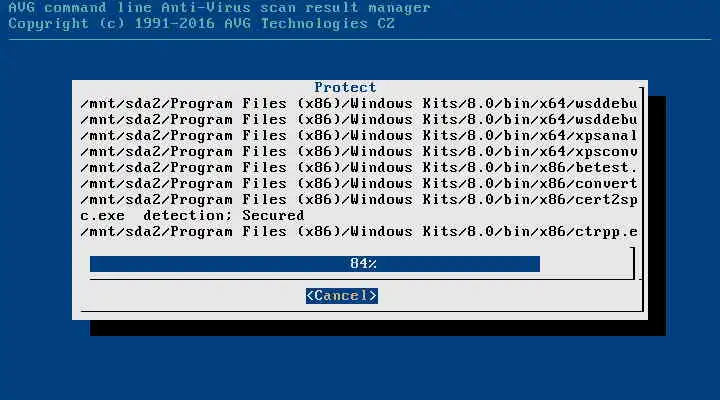720x400 pixels.
Task: Click the c.exe detection result line
Action: coord(192,215)
